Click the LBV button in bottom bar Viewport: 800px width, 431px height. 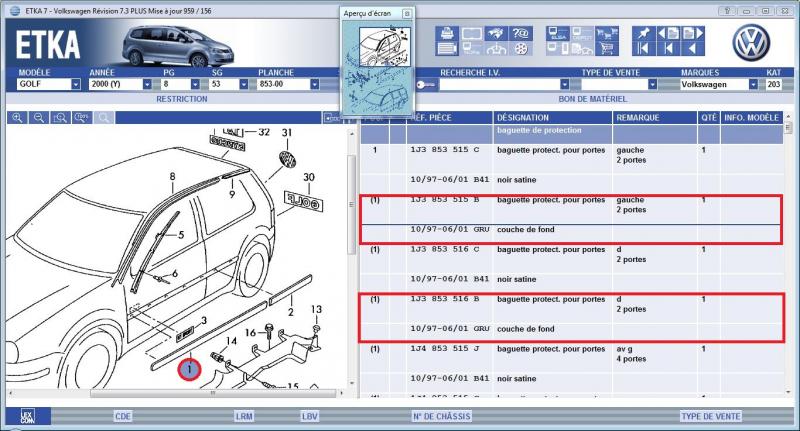pos(310,416)
